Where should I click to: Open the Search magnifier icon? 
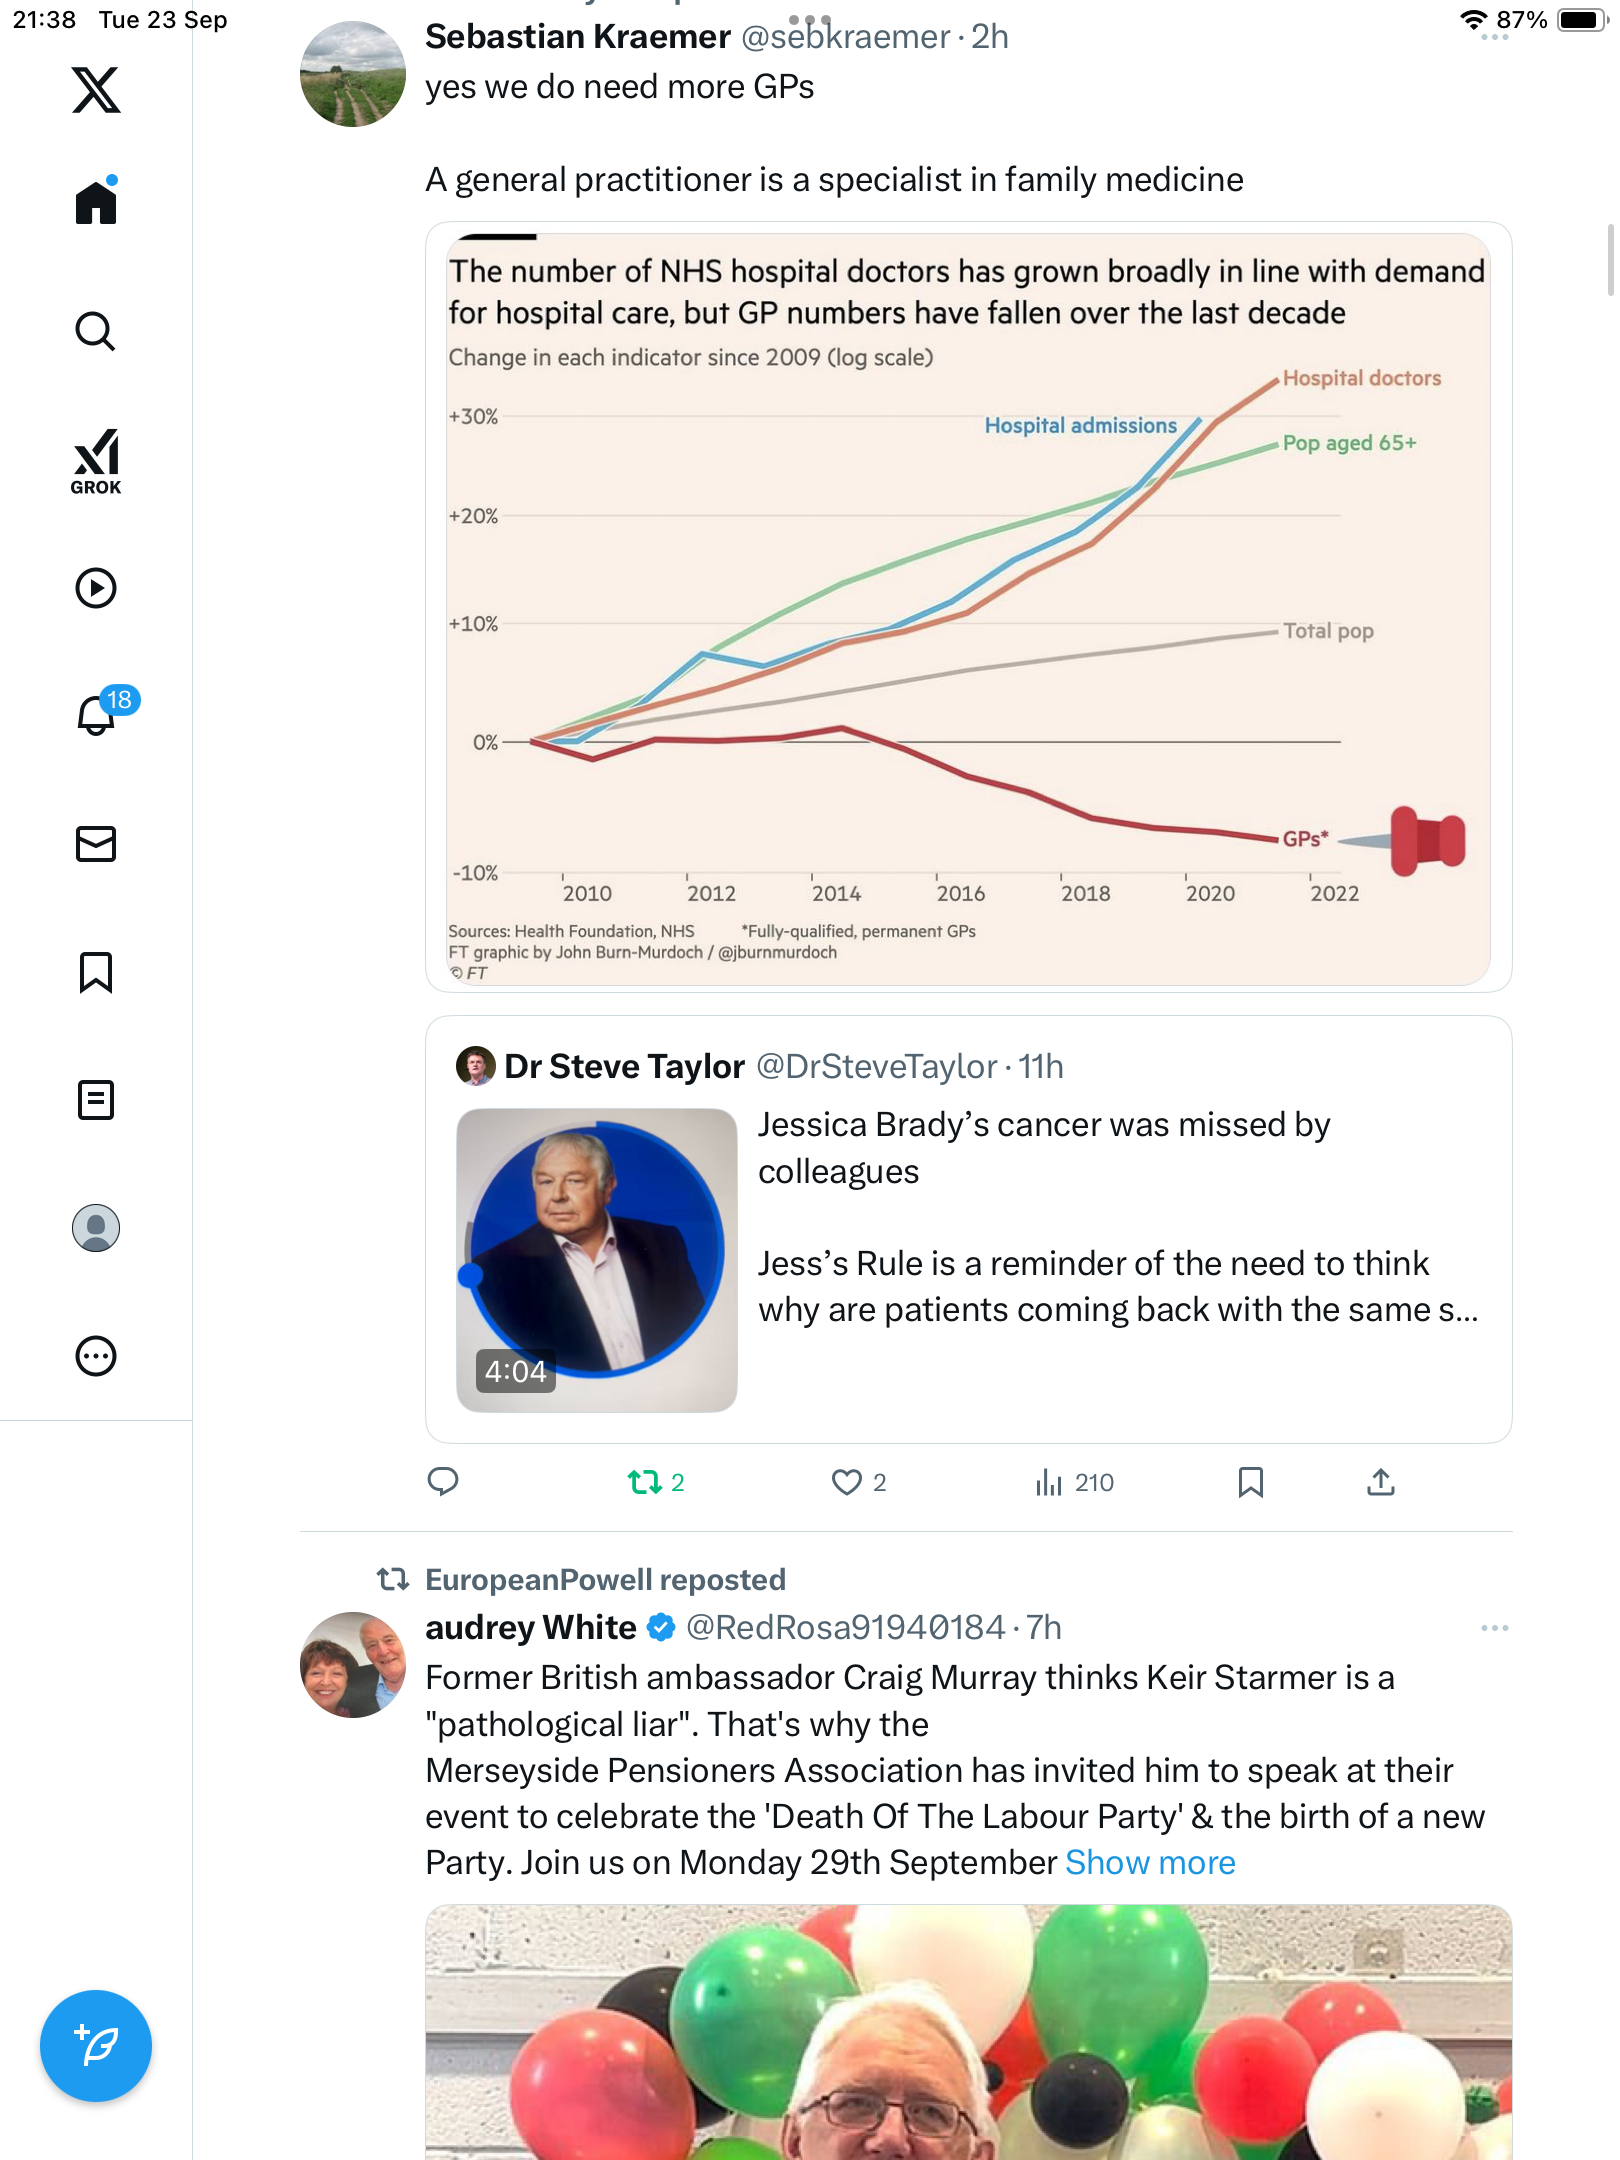click(x=96, y=331)
